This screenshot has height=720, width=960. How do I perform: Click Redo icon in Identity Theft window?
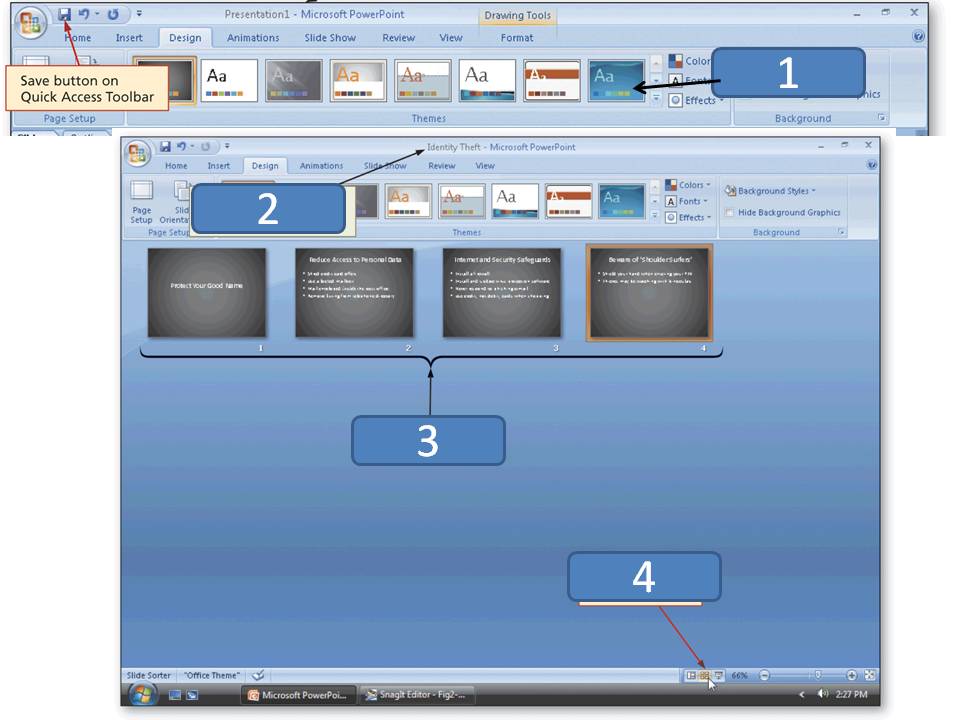(206, 146)
